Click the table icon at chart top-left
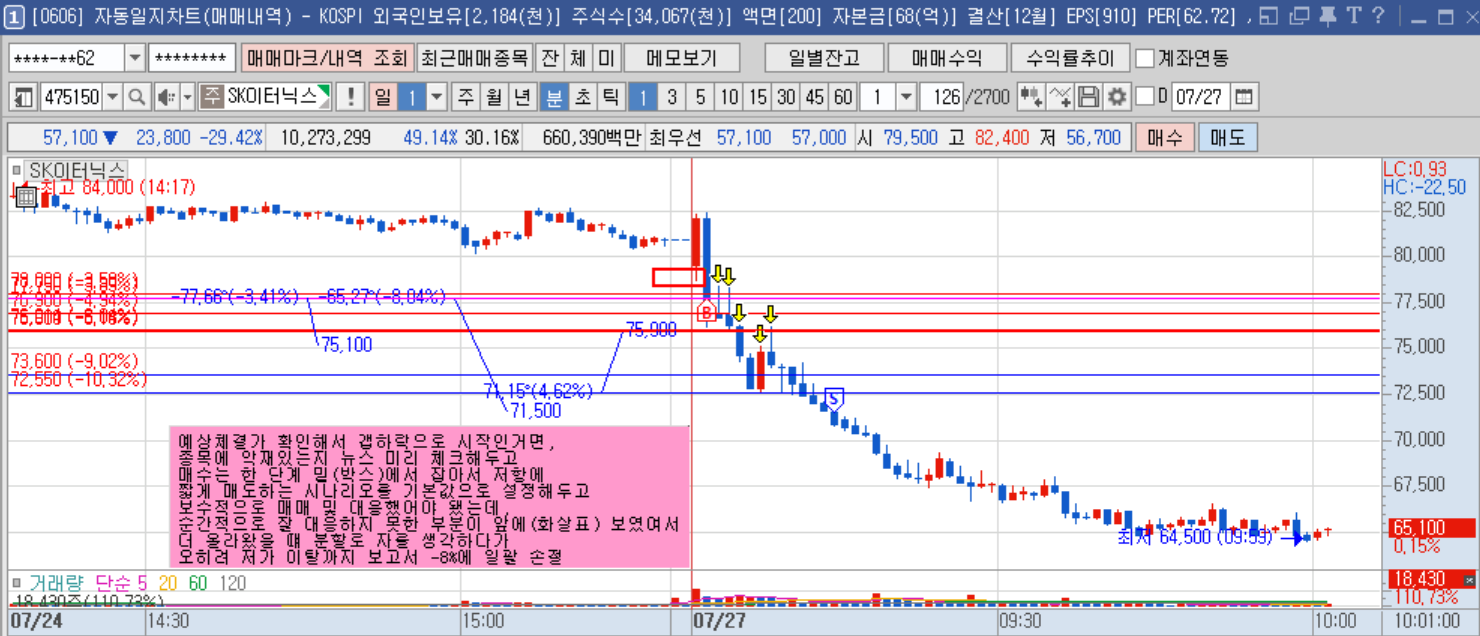Viewport: 1480px width, 636px height. 26,196
